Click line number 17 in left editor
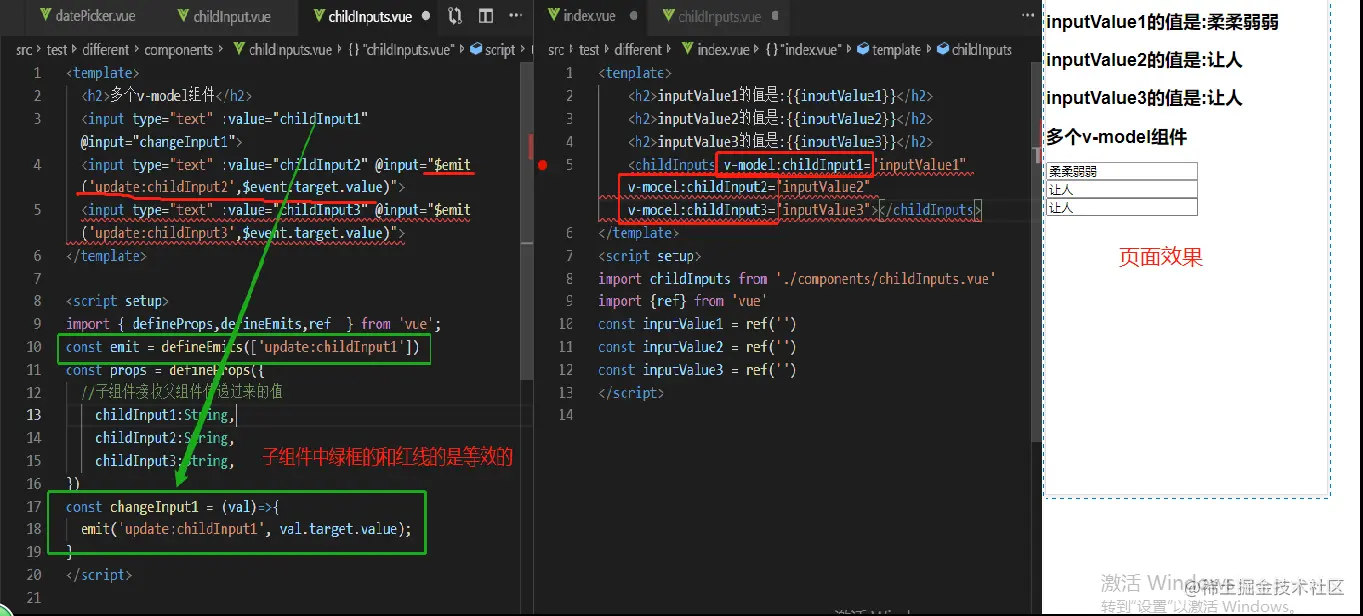Screen dimensions: 1363x616 [x=35, y=507]
